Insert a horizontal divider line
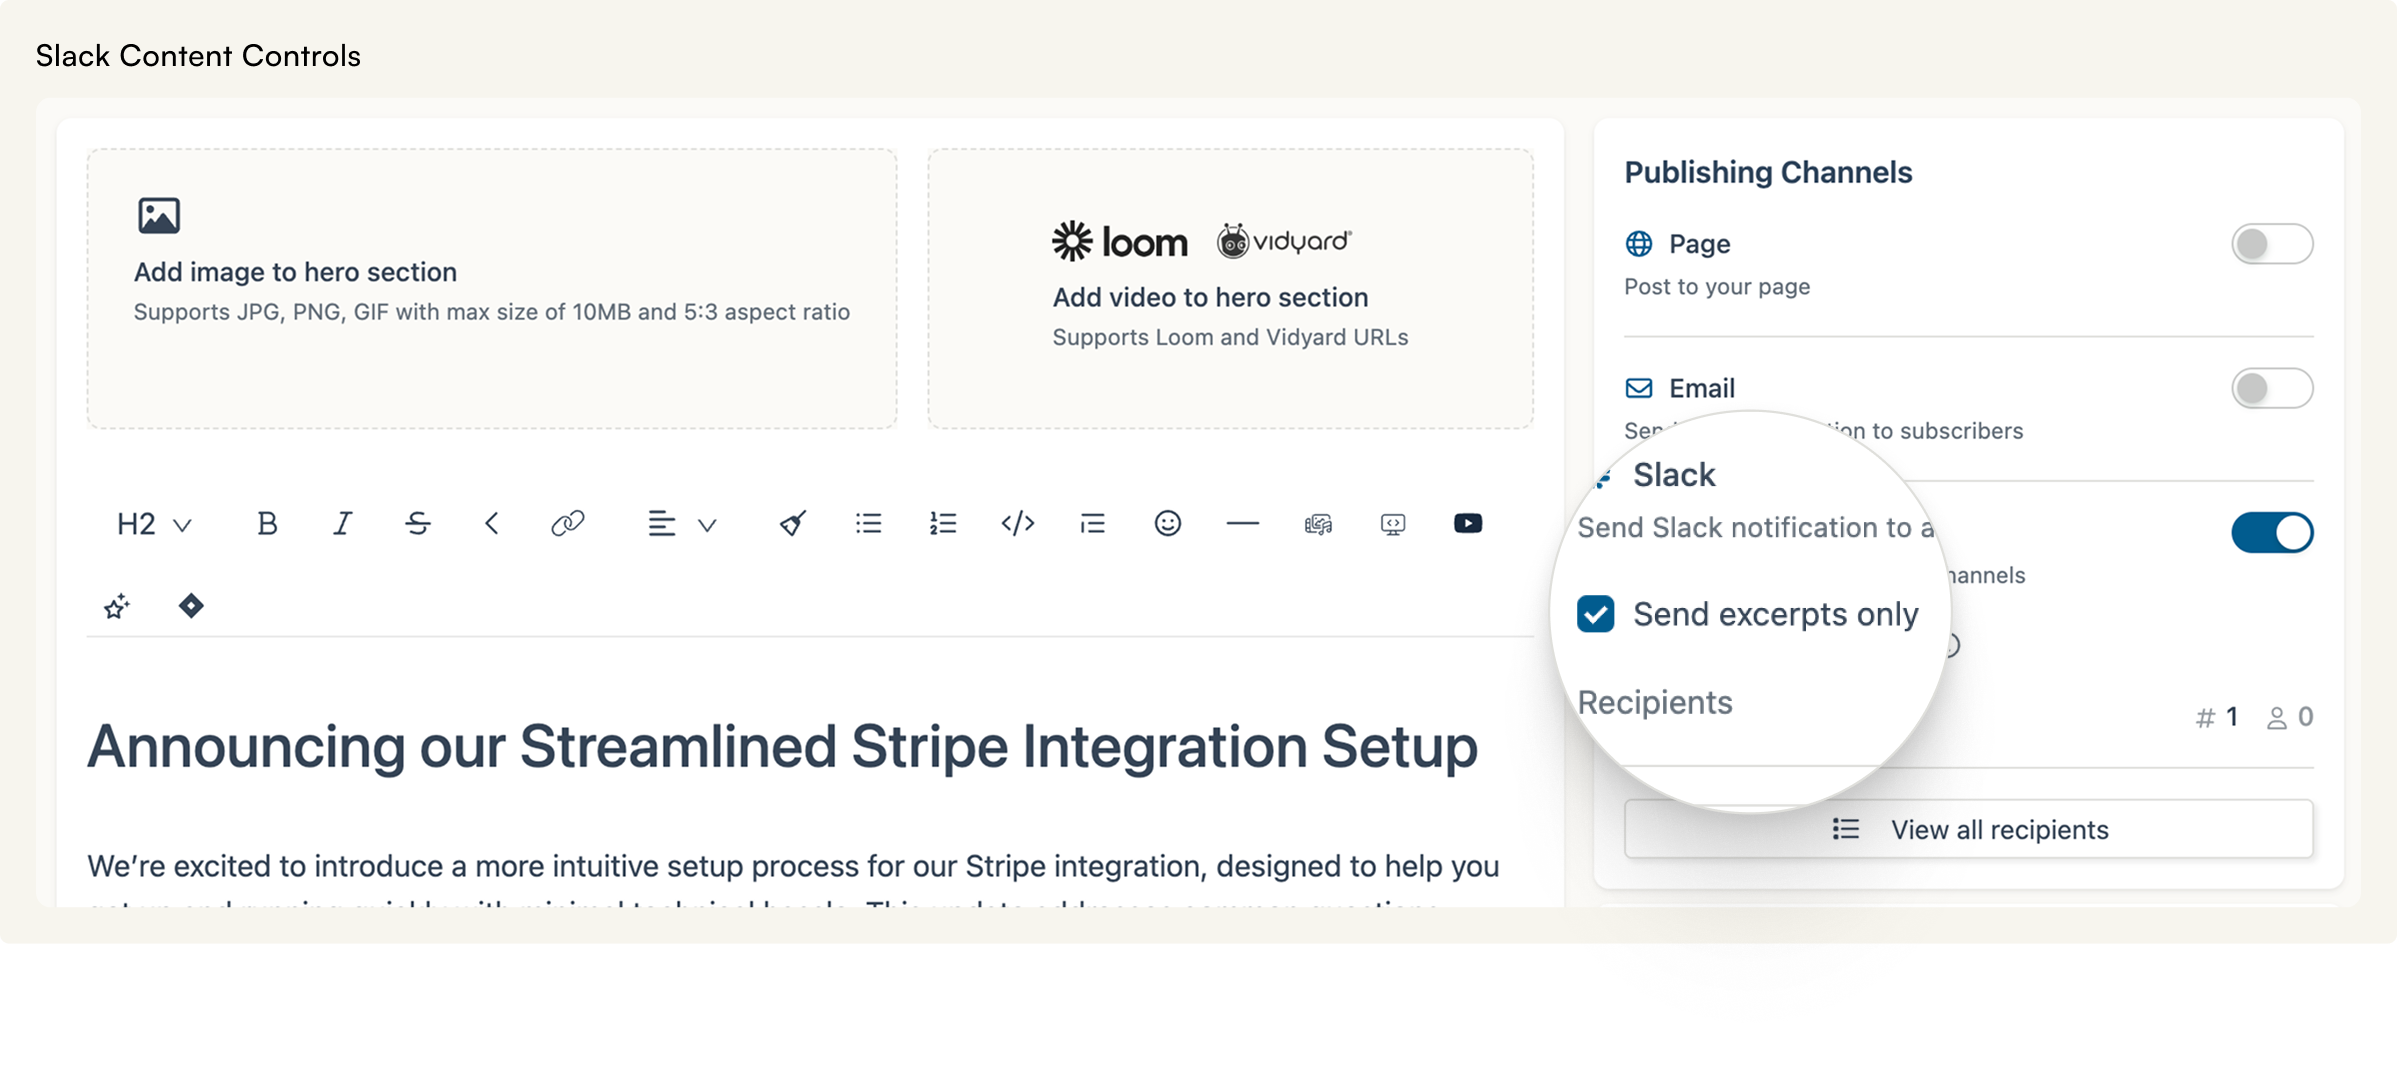 click(x=1242, y=523)
